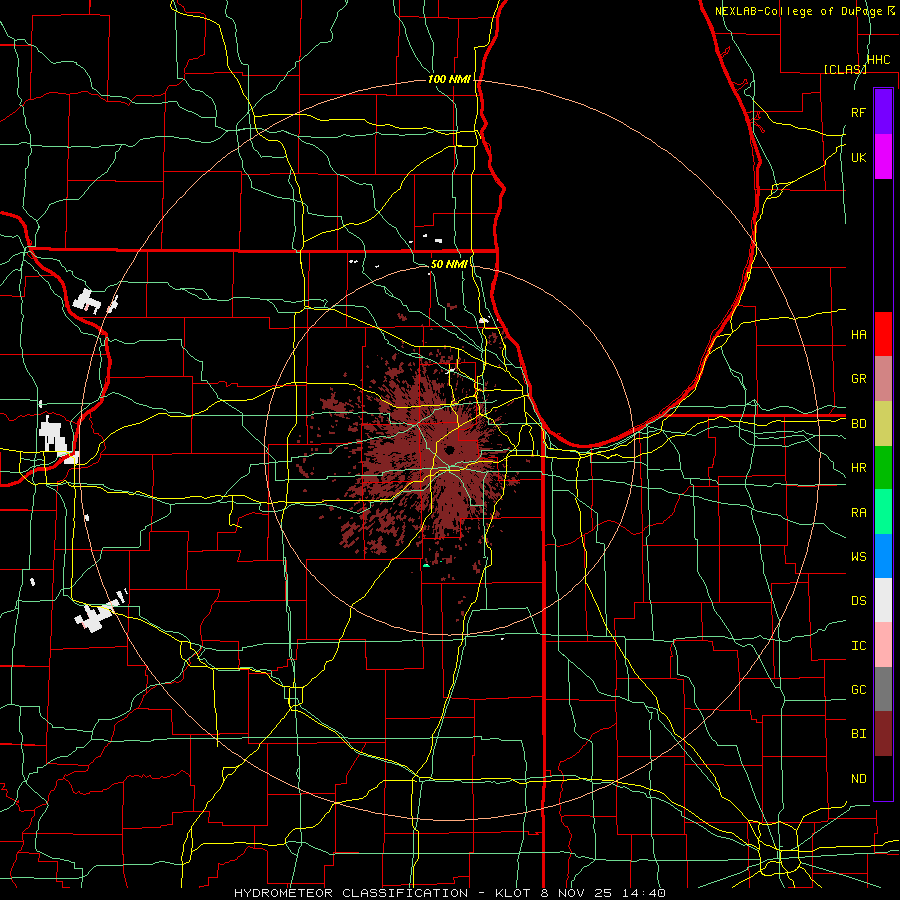Click the UK legend label
This screenshot has width=900, height=900.
(858, 157)
